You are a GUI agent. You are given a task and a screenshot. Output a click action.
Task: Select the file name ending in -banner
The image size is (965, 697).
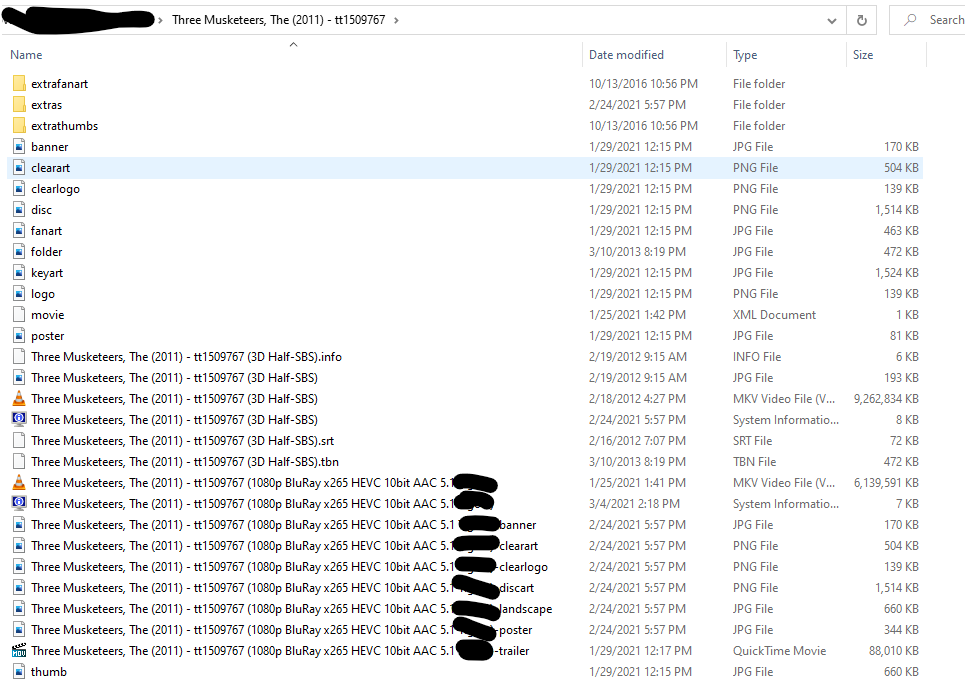[284, 525]
